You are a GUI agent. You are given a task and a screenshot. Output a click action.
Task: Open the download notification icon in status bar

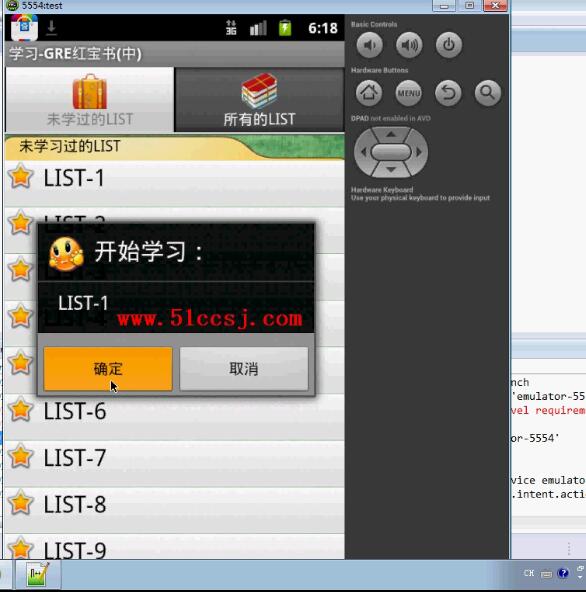pyautogui.click(x=52, y=28)
